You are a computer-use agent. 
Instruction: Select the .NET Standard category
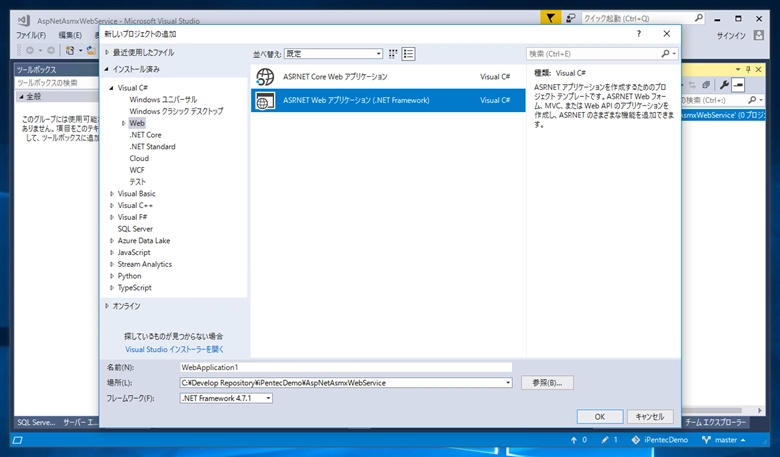pos(152,147)
